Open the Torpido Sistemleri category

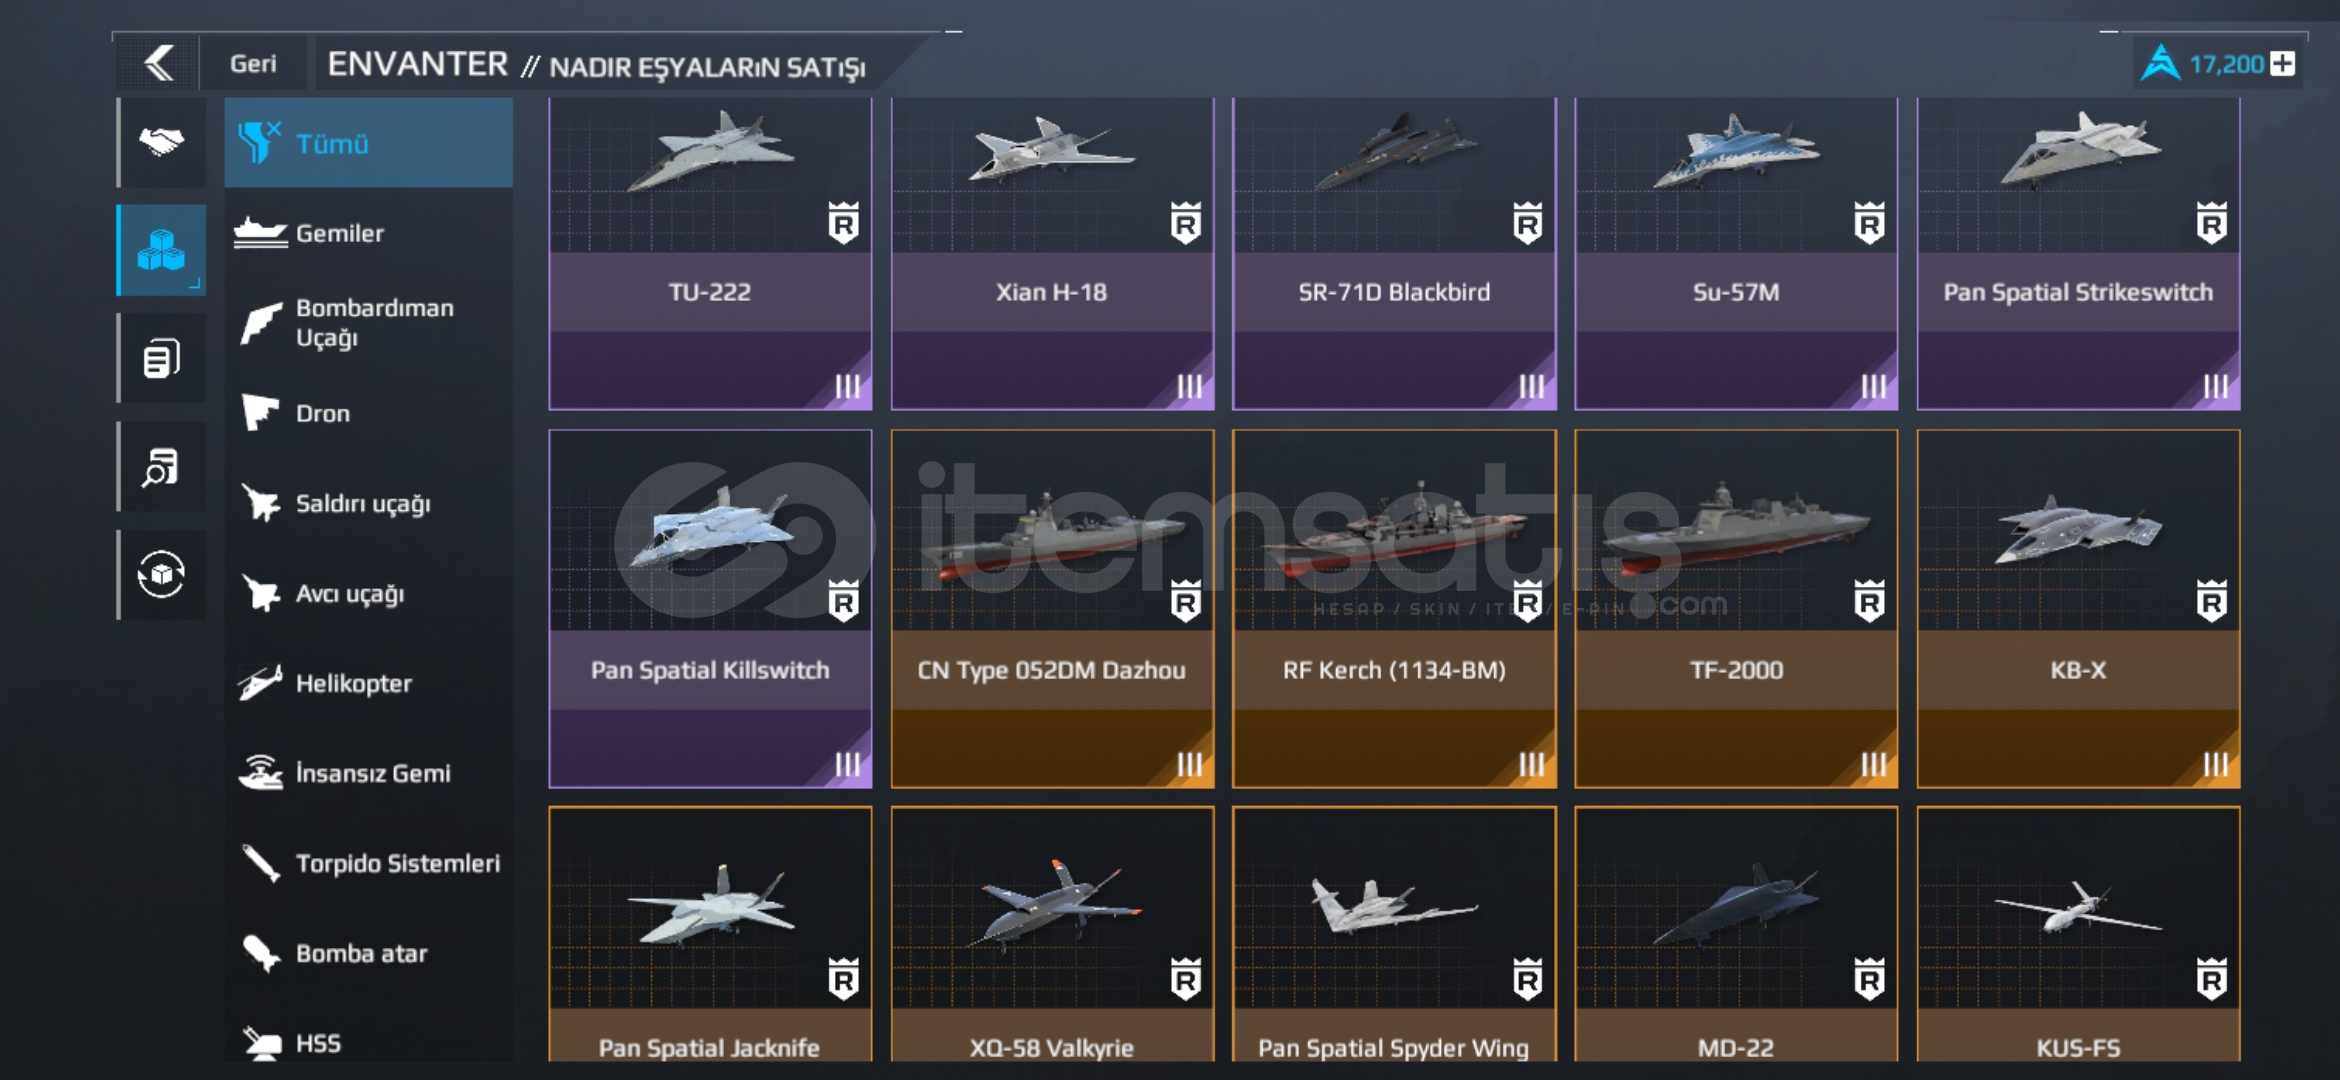pyautogui.click(x=369, y=863)
